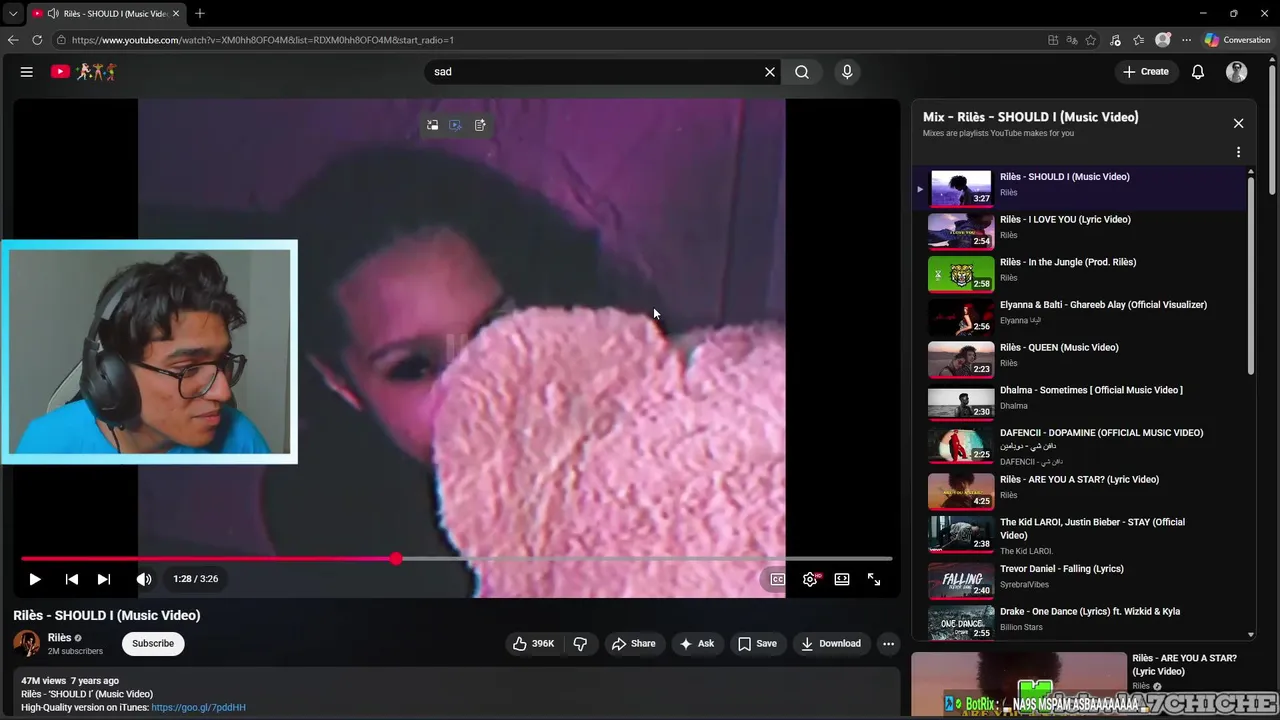Select 'Rilès - QUEEN (Music Video)' in playlist
Viewport: 1280px width, 720px height.
point(1080,359)
